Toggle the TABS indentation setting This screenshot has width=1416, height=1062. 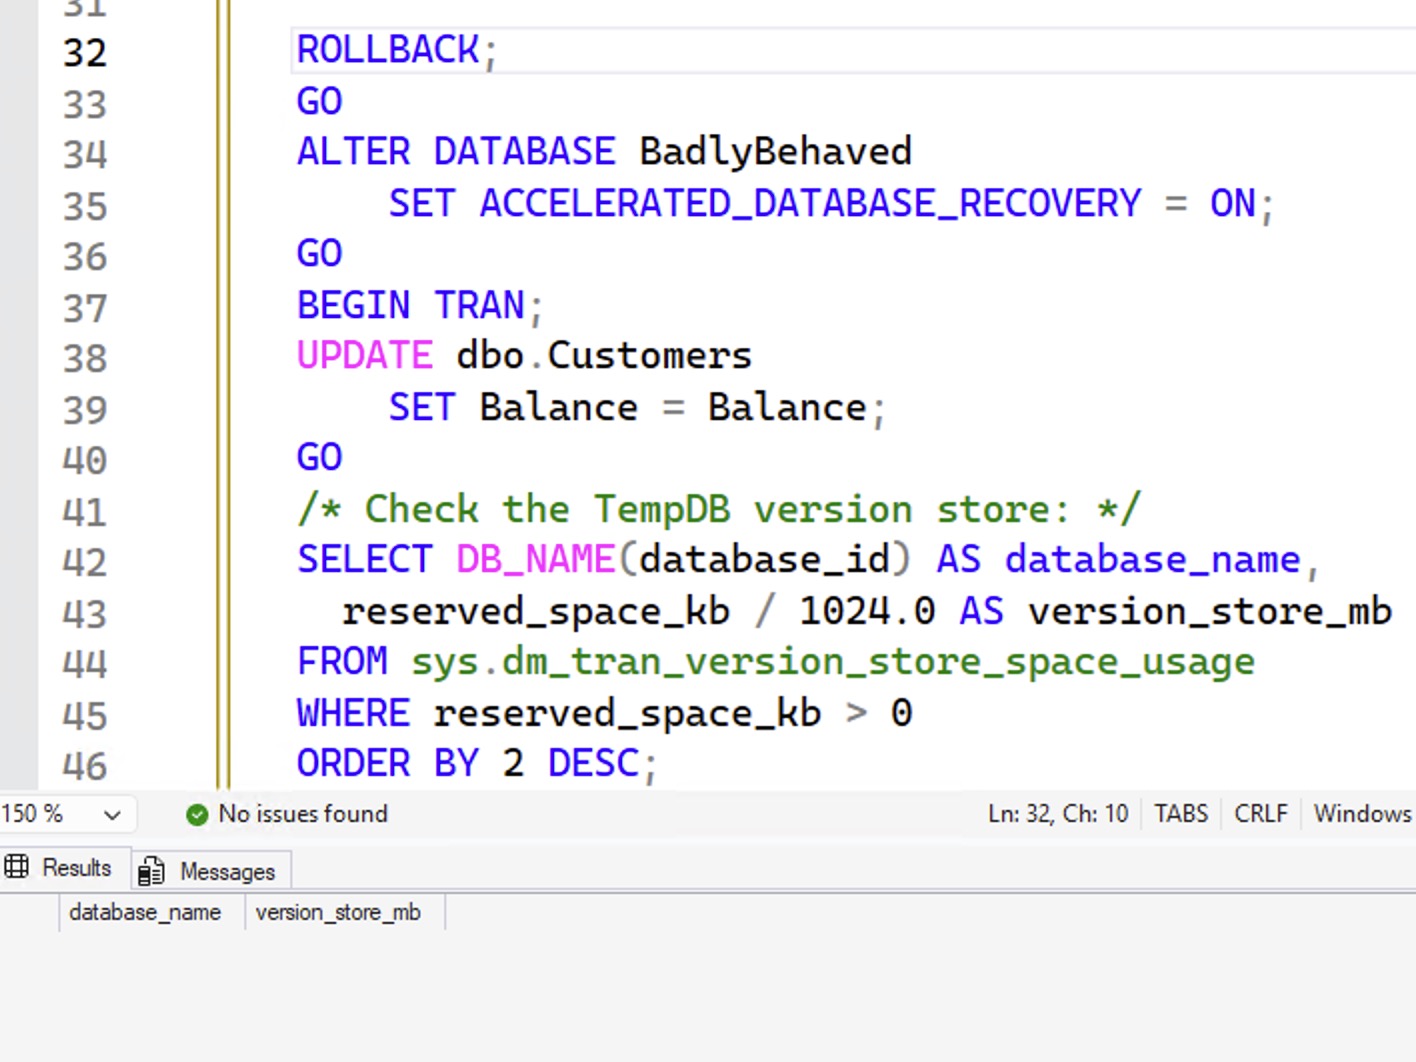(1180, 814)
